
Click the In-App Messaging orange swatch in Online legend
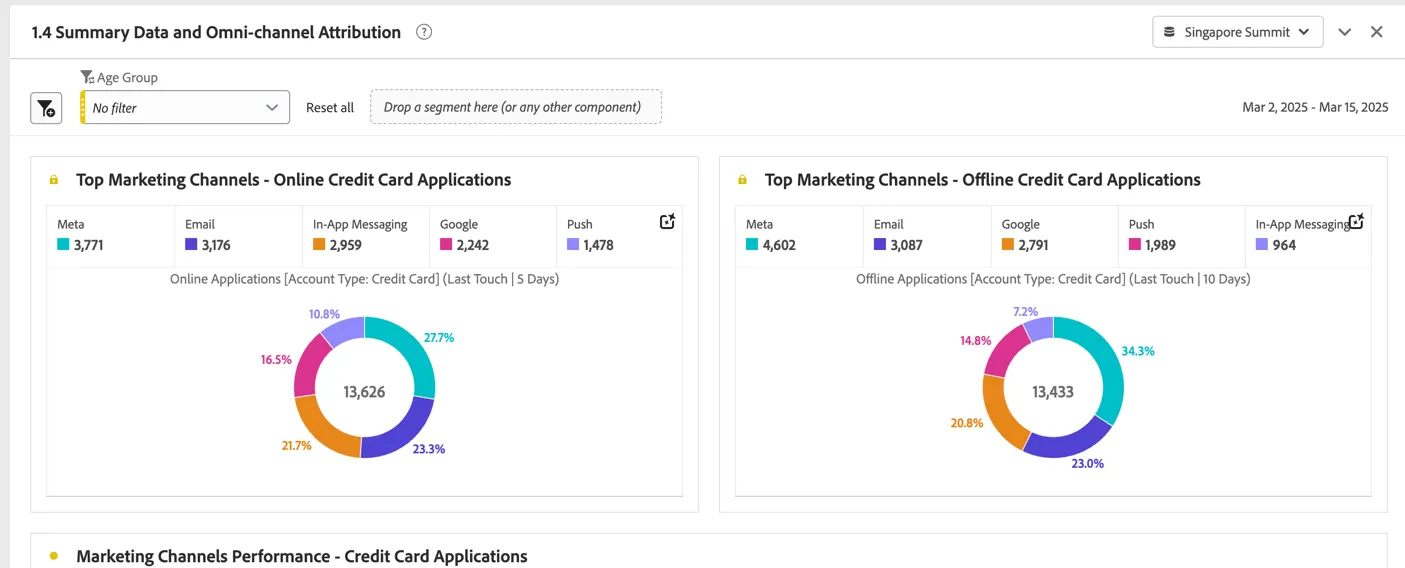coord(319,244)
